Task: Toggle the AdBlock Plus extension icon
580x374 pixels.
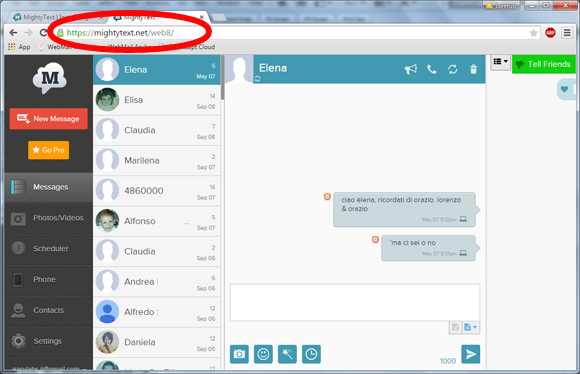Action: point(550,33)
